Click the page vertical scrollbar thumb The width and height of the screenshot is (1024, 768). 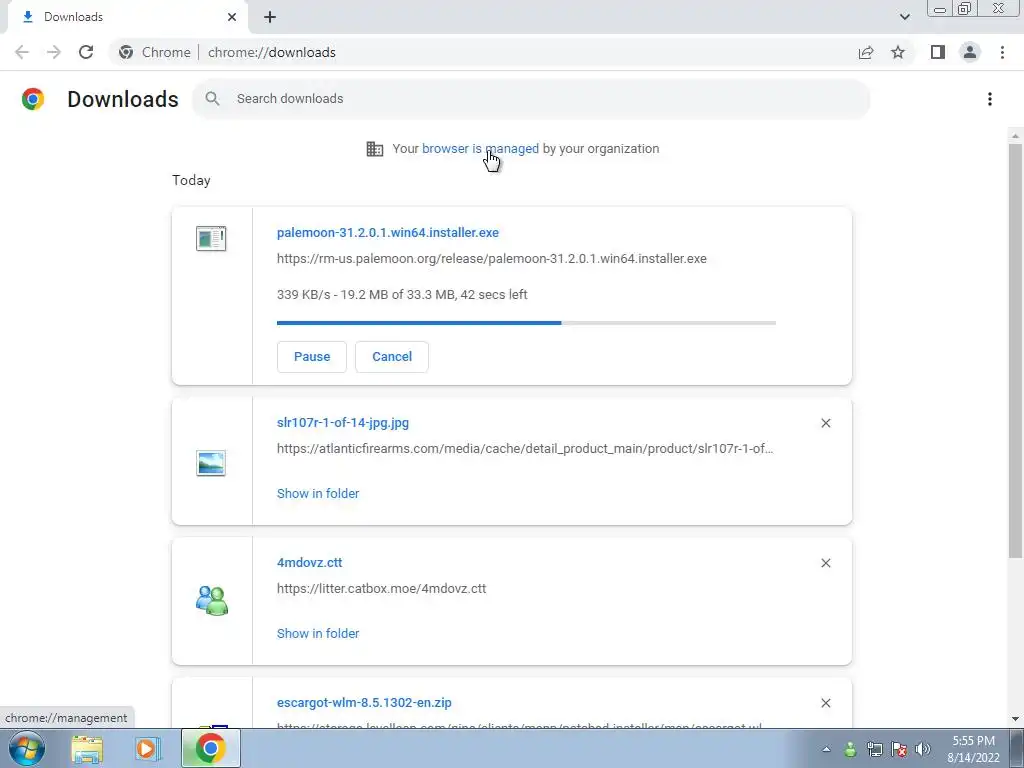tap(1015, 351)
